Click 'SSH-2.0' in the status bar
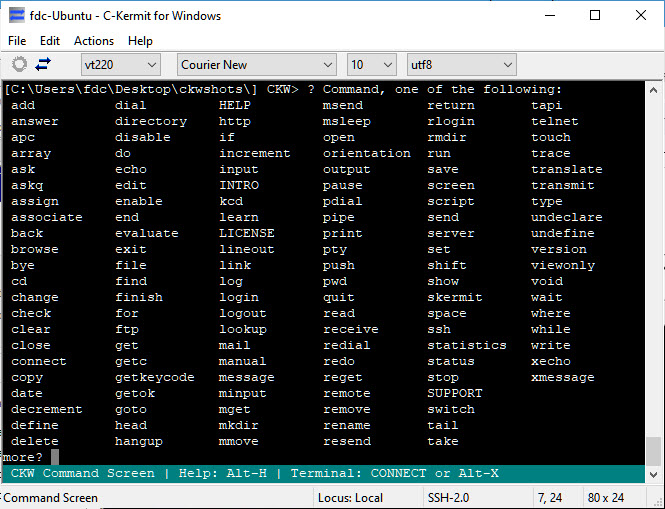This screenshot has height=509, width=665. point(448,498)
